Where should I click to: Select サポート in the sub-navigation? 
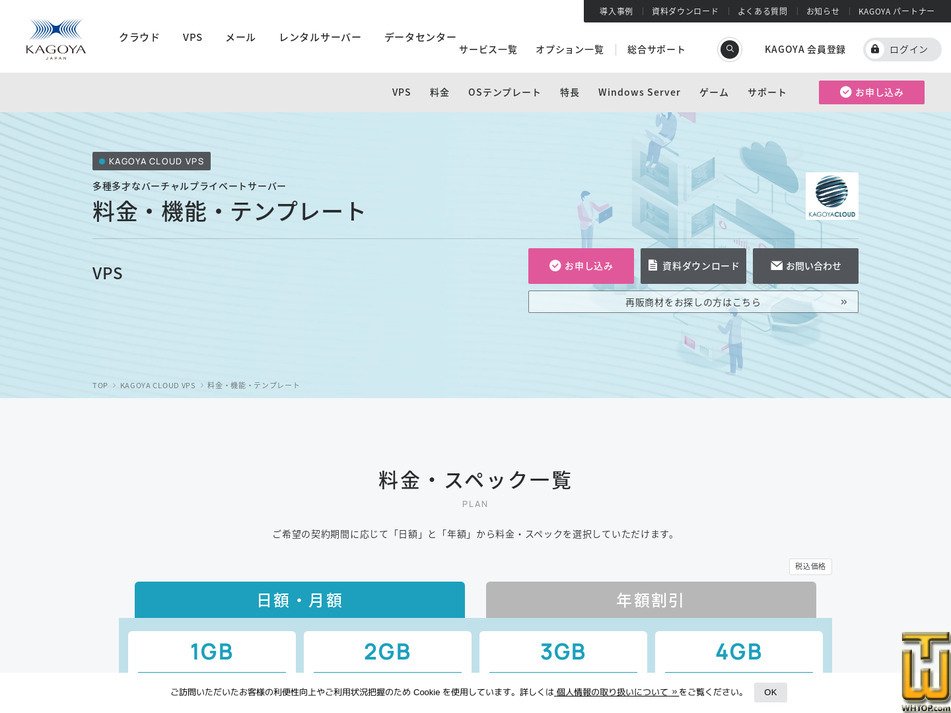[x=766, y=92]
